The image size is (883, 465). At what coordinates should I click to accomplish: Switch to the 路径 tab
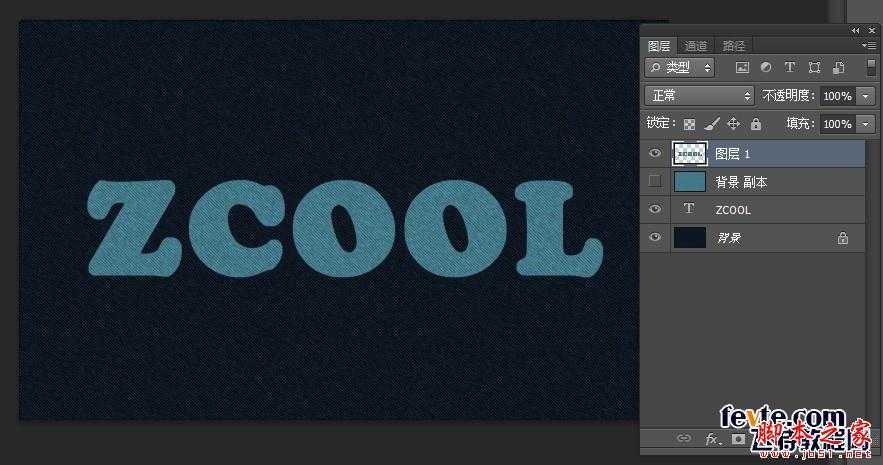pyautogui.click(x=733, y=46)
